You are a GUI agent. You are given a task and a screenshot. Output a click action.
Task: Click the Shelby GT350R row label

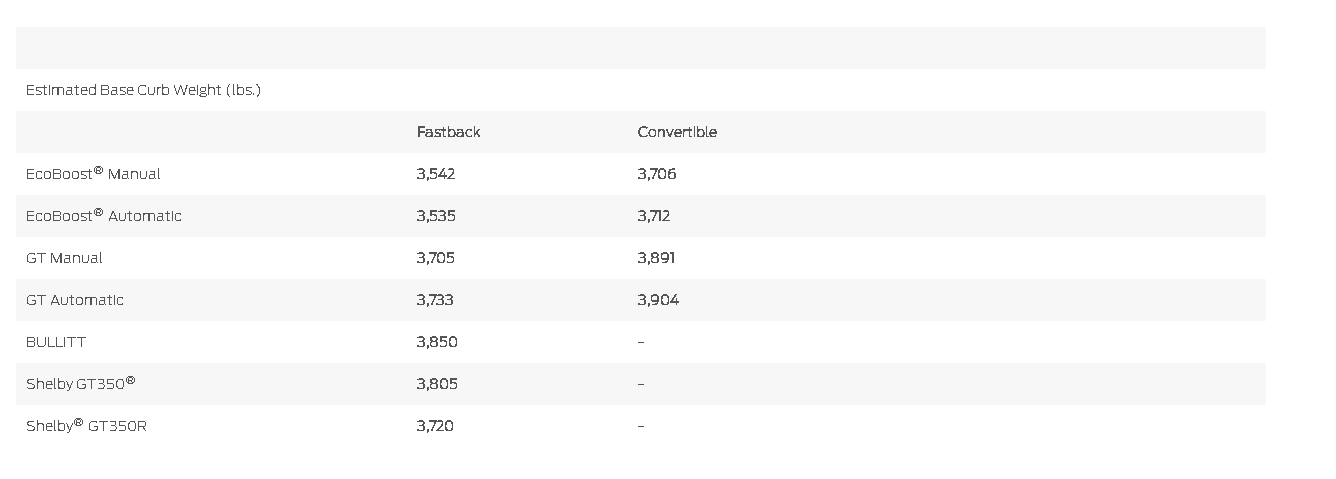(x=86, y=425)
